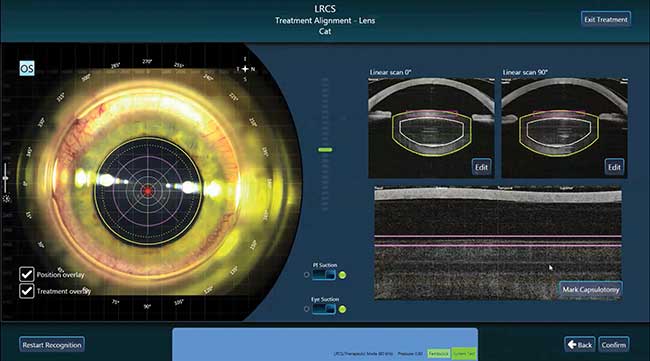Select the small circle left of Eye Suction switch

(x=306, y=309)
